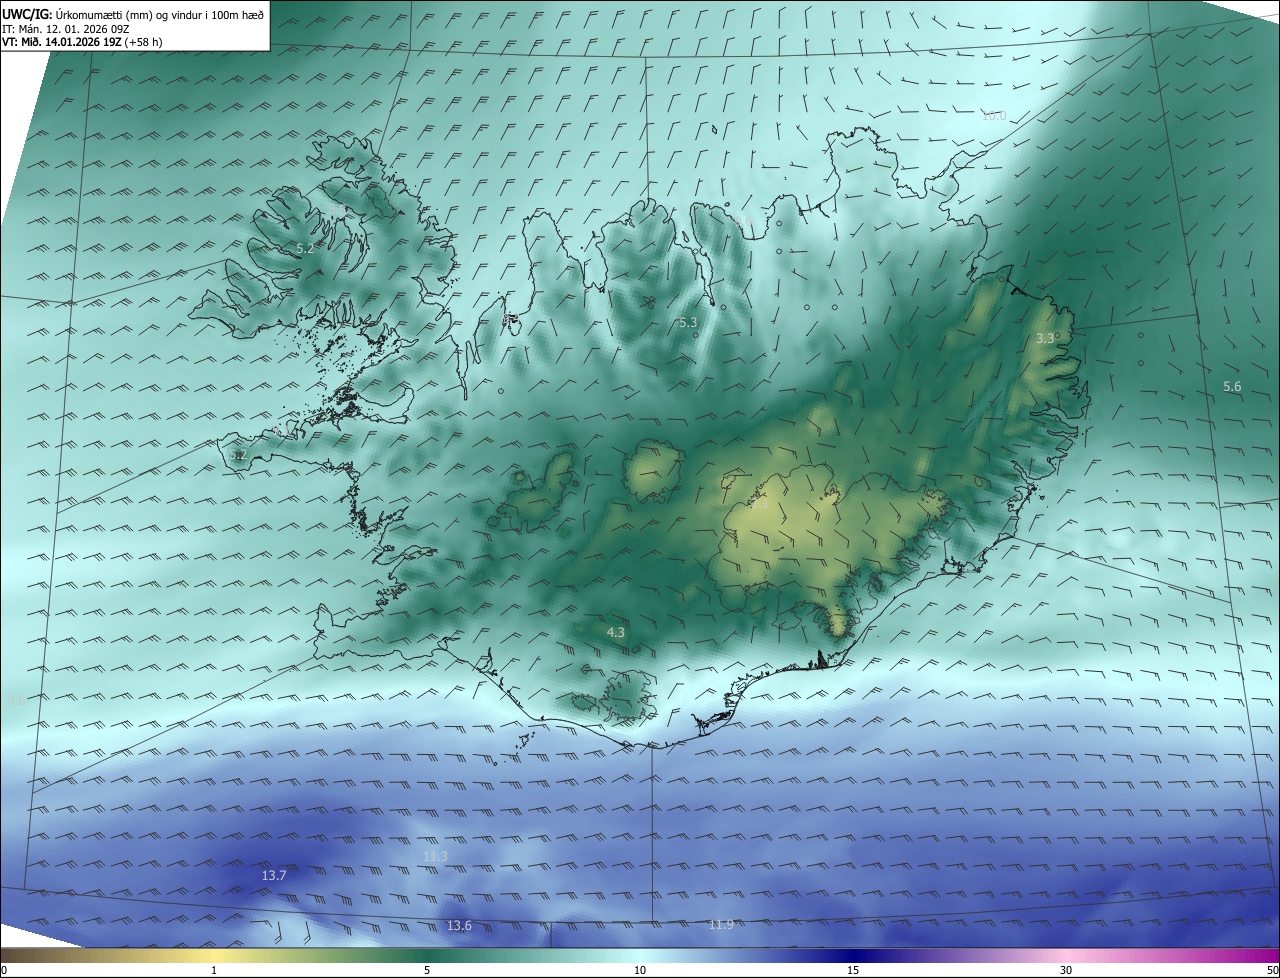Click the initial time line "IT: Mán. 12. 01. 2026 09Z"

tap(68, 28)
